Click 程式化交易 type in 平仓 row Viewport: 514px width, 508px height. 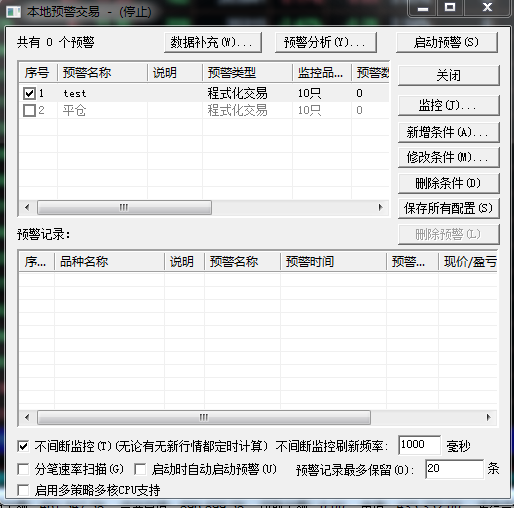click(x=237, y=110)
